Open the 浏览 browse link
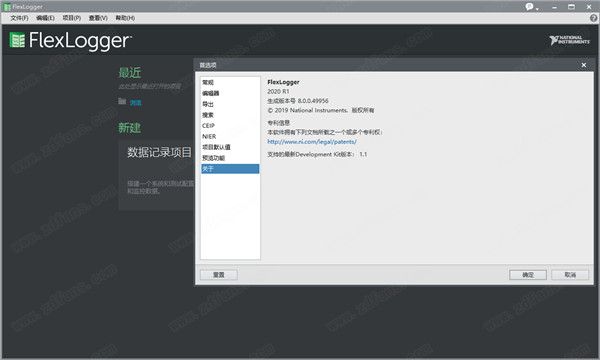 coord(135,103)
